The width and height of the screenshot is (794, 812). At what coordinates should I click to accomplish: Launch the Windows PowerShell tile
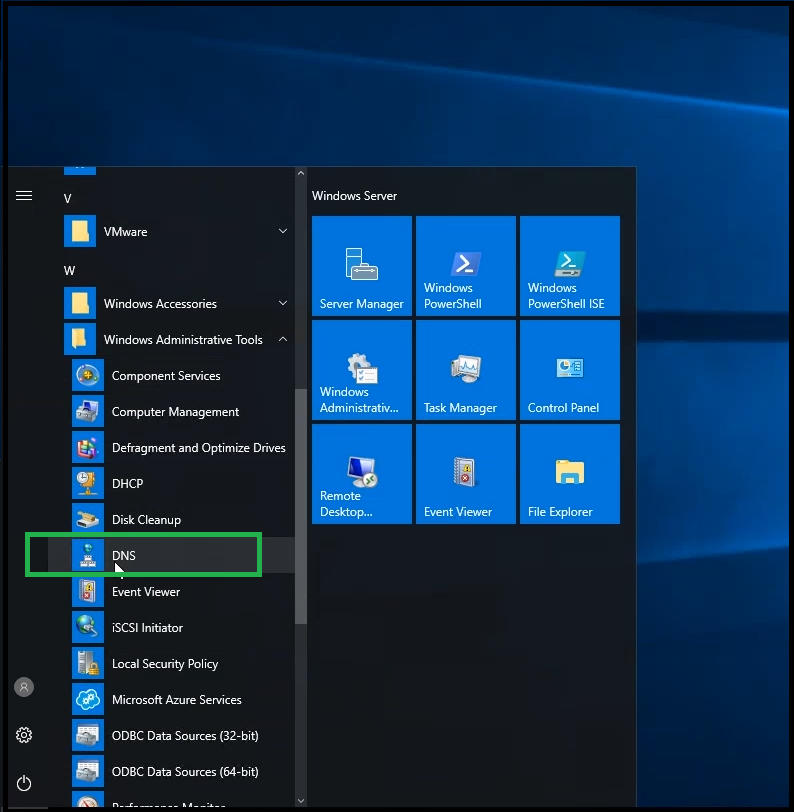(x=466, y=266)
